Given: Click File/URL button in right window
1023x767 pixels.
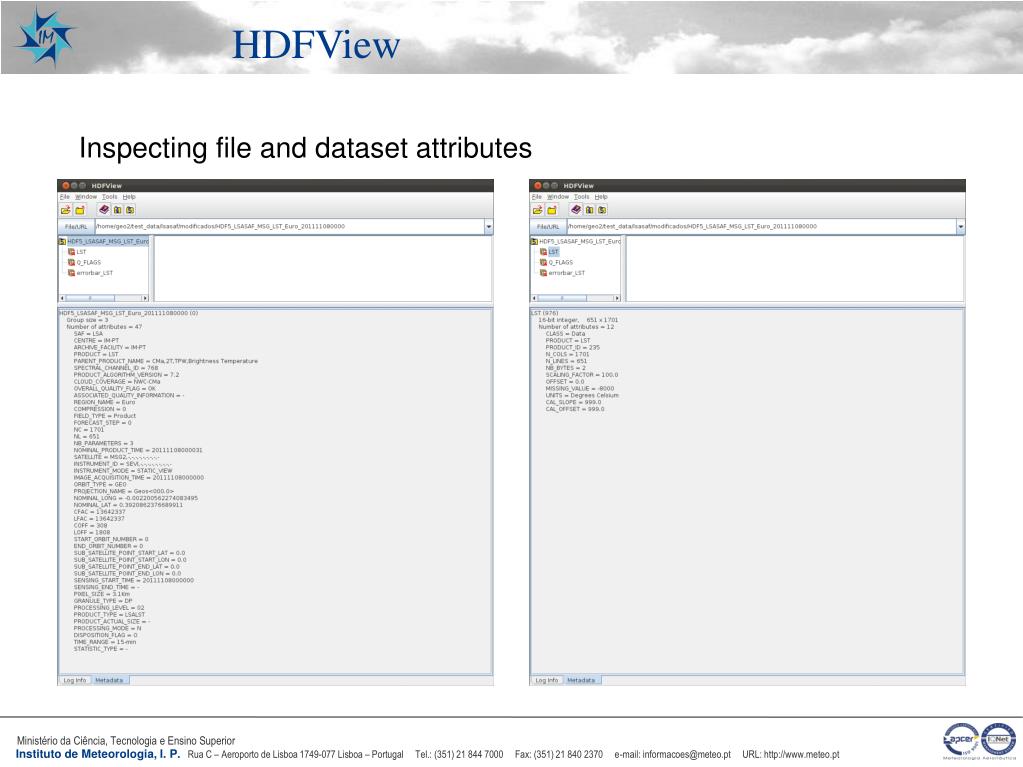Looking at the screenshot, I should [548, 227].
